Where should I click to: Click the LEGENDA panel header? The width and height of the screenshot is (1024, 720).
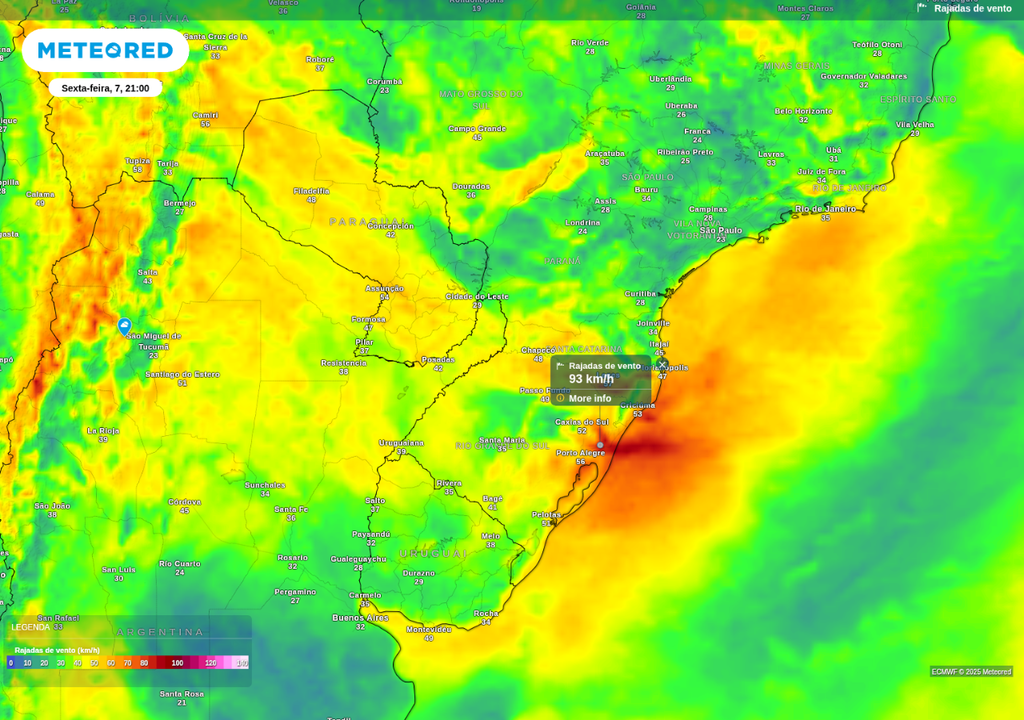pyautogui.click(x=31, y=627)
